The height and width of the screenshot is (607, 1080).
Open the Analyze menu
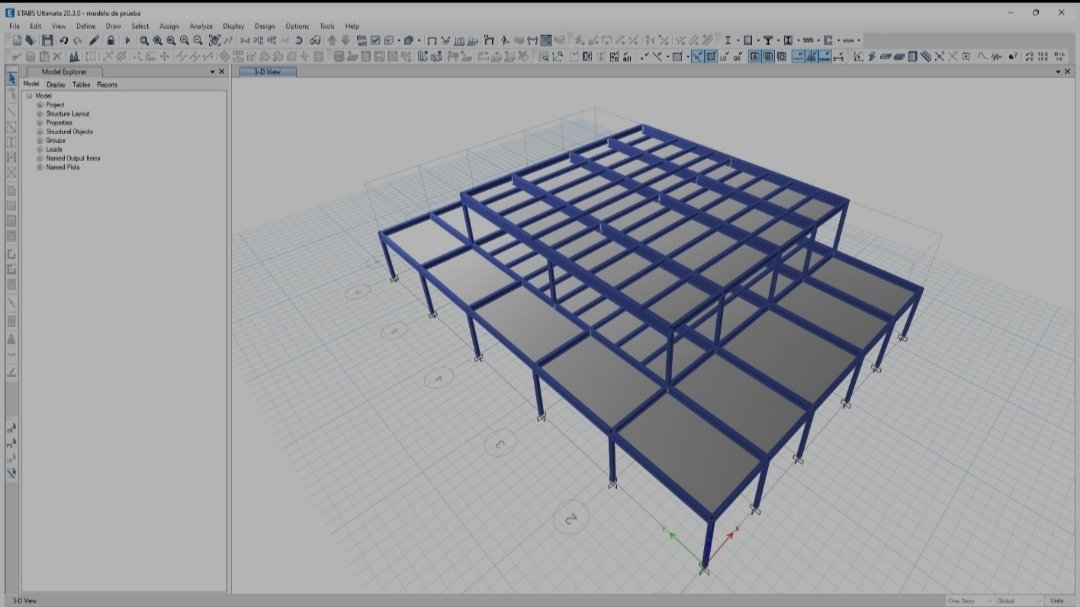point(201,26)
